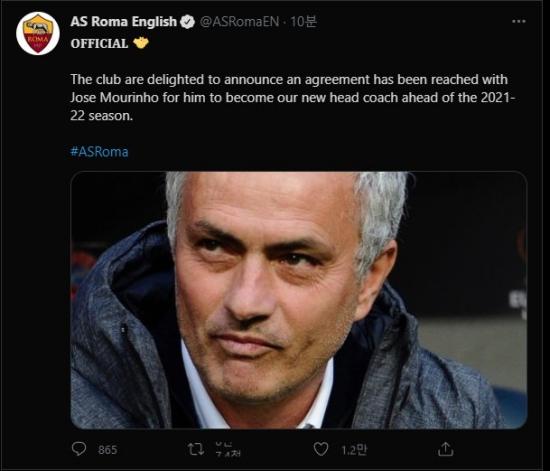This screenshot has width=550, height=471.
Task: Click the retweet arrows icon
Action: [196, 449]
